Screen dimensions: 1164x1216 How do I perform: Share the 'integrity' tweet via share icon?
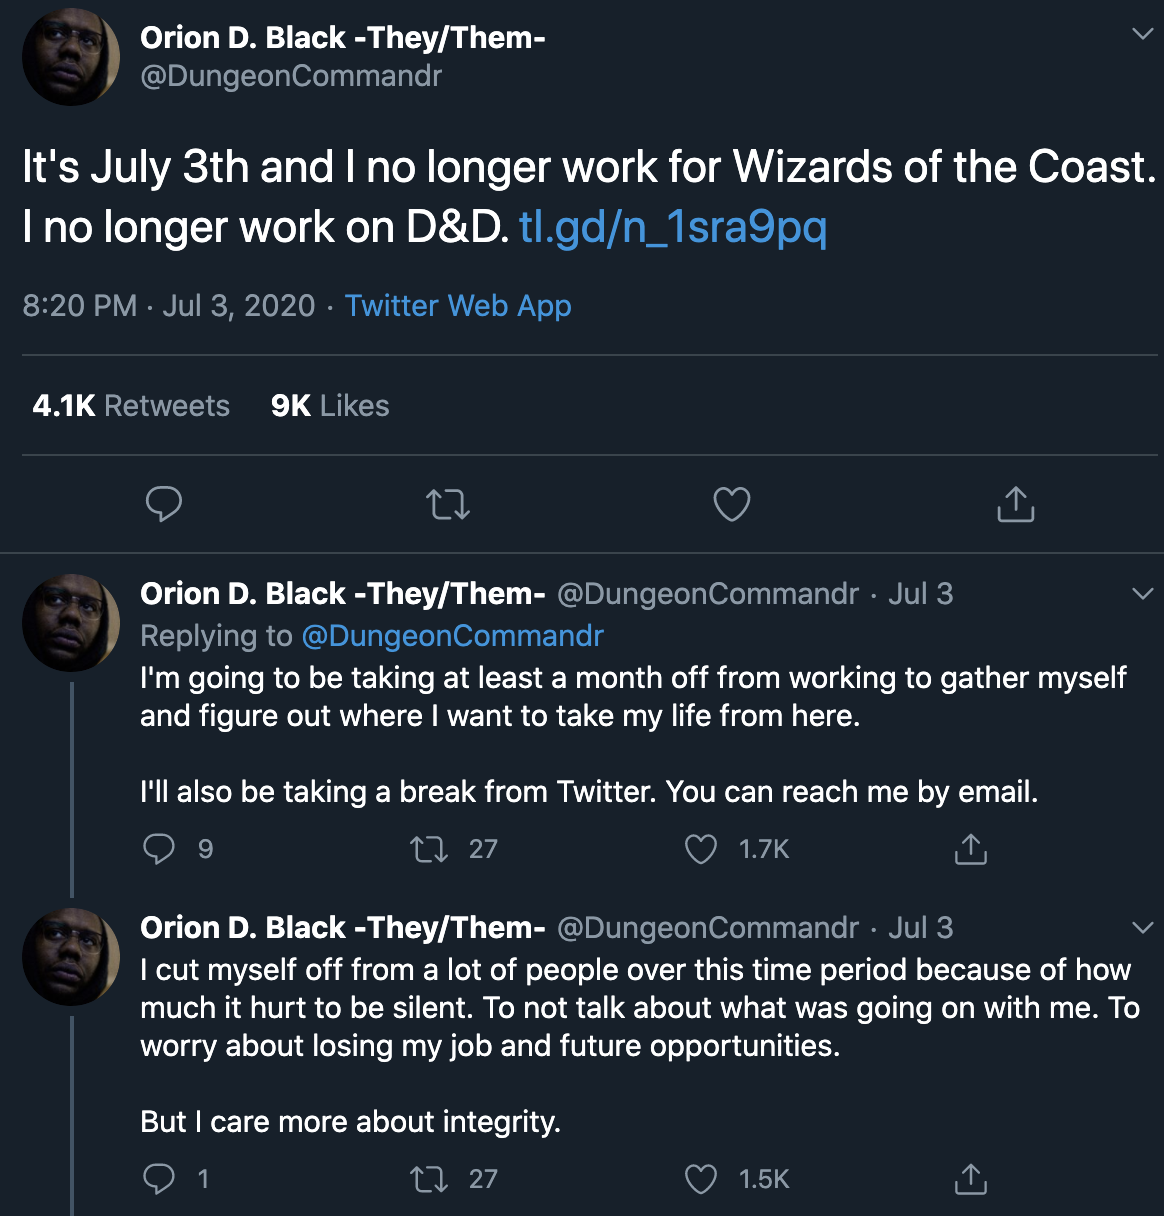971,1179
